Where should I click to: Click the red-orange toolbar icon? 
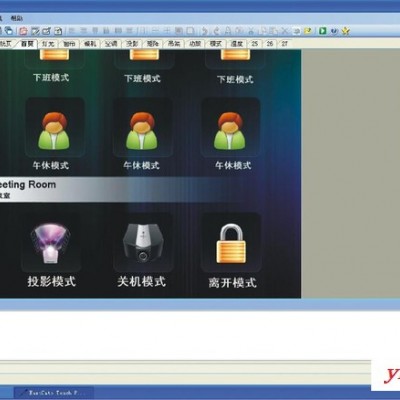point(23,31)
